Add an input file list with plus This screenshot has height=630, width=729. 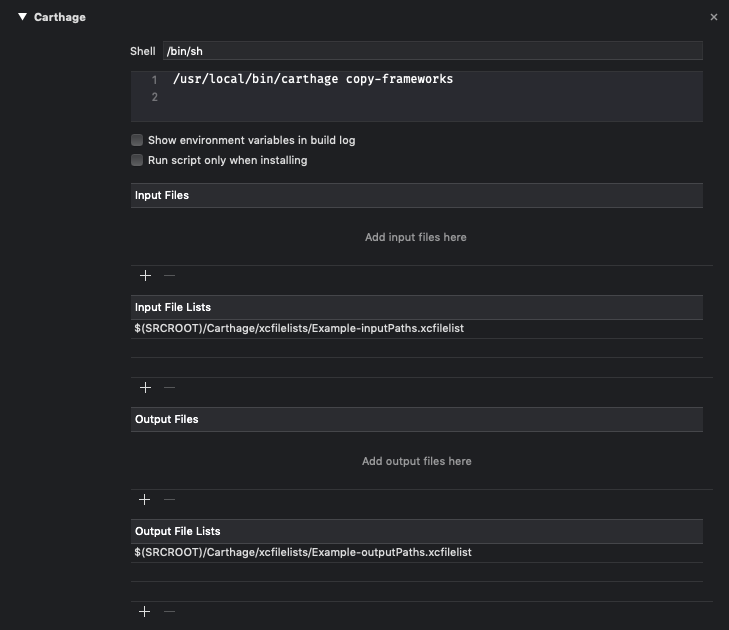pyautogui.click(x=145, y=387)
